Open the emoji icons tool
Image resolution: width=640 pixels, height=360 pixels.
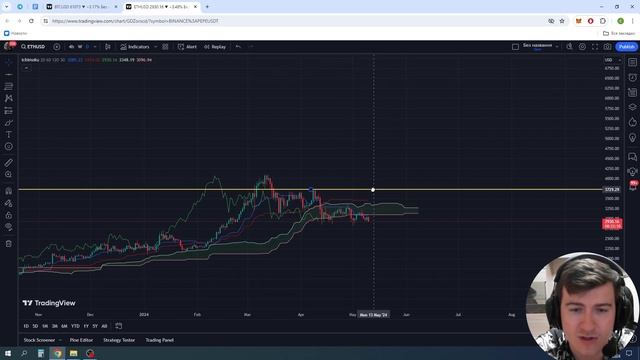[9, 147]
